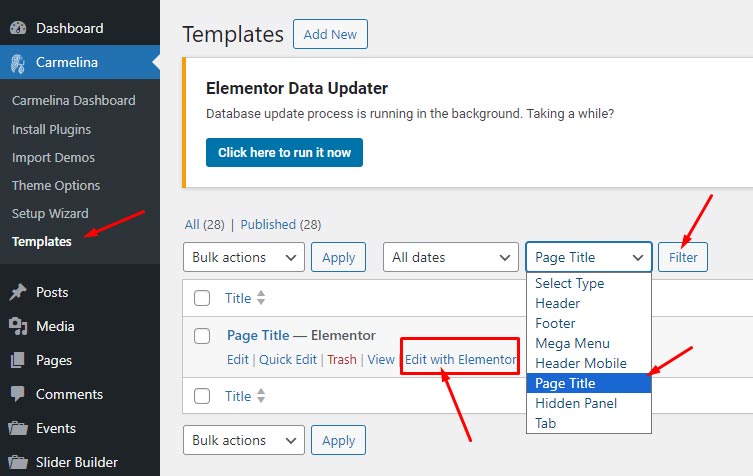Click the Slider Builder icon
753x476 pixels.
18,462
